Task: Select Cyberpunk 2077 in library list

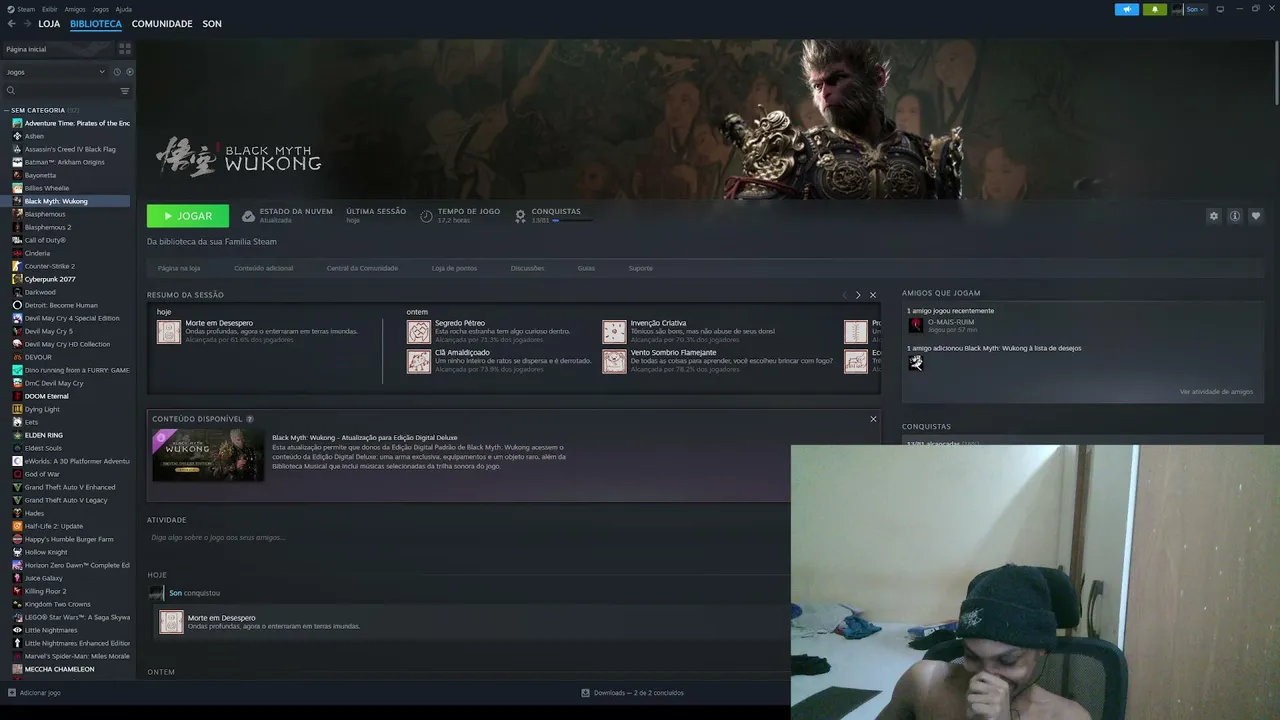Action: coord(50,279)
